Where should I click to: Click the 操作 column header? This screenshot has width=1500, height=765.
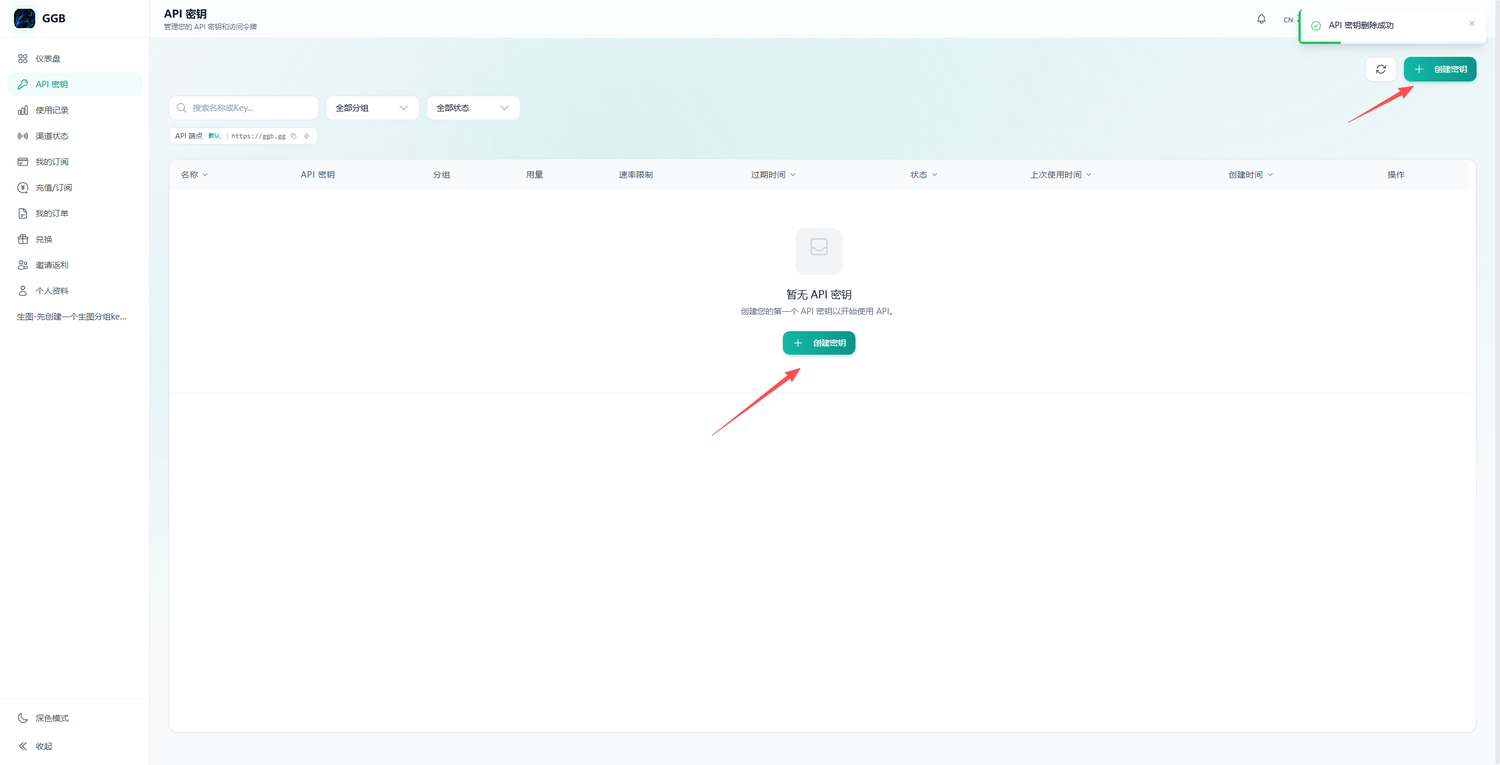[1396, 175]
